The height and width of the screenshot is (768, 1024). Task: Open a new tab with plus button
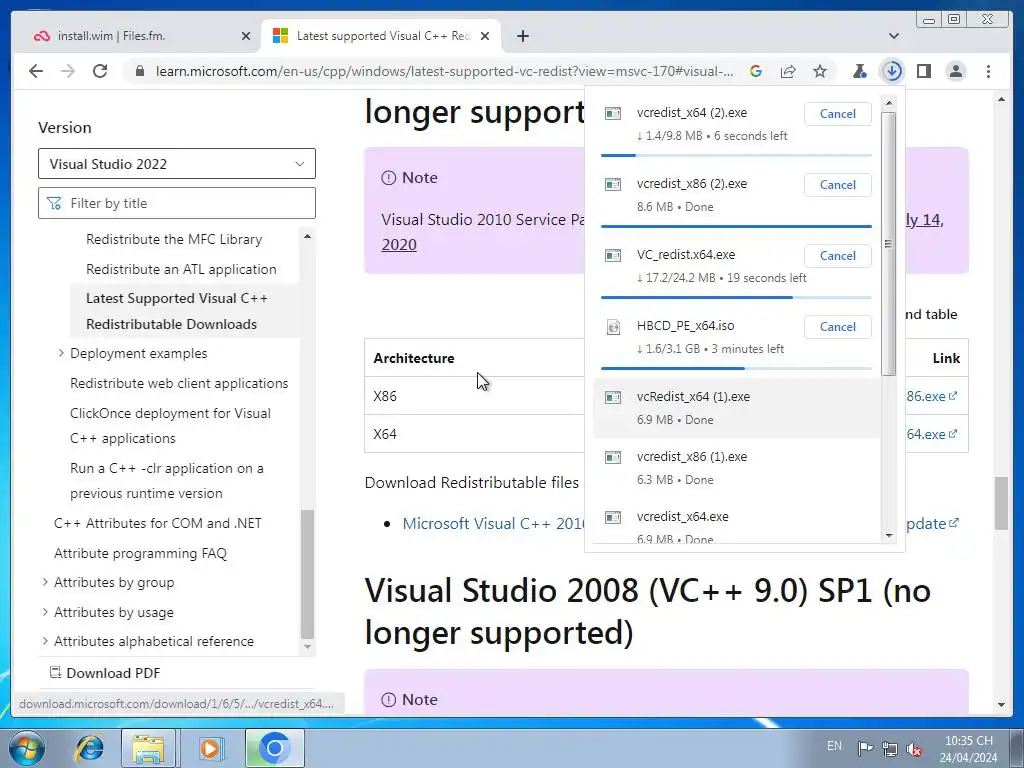pos(522,37)
